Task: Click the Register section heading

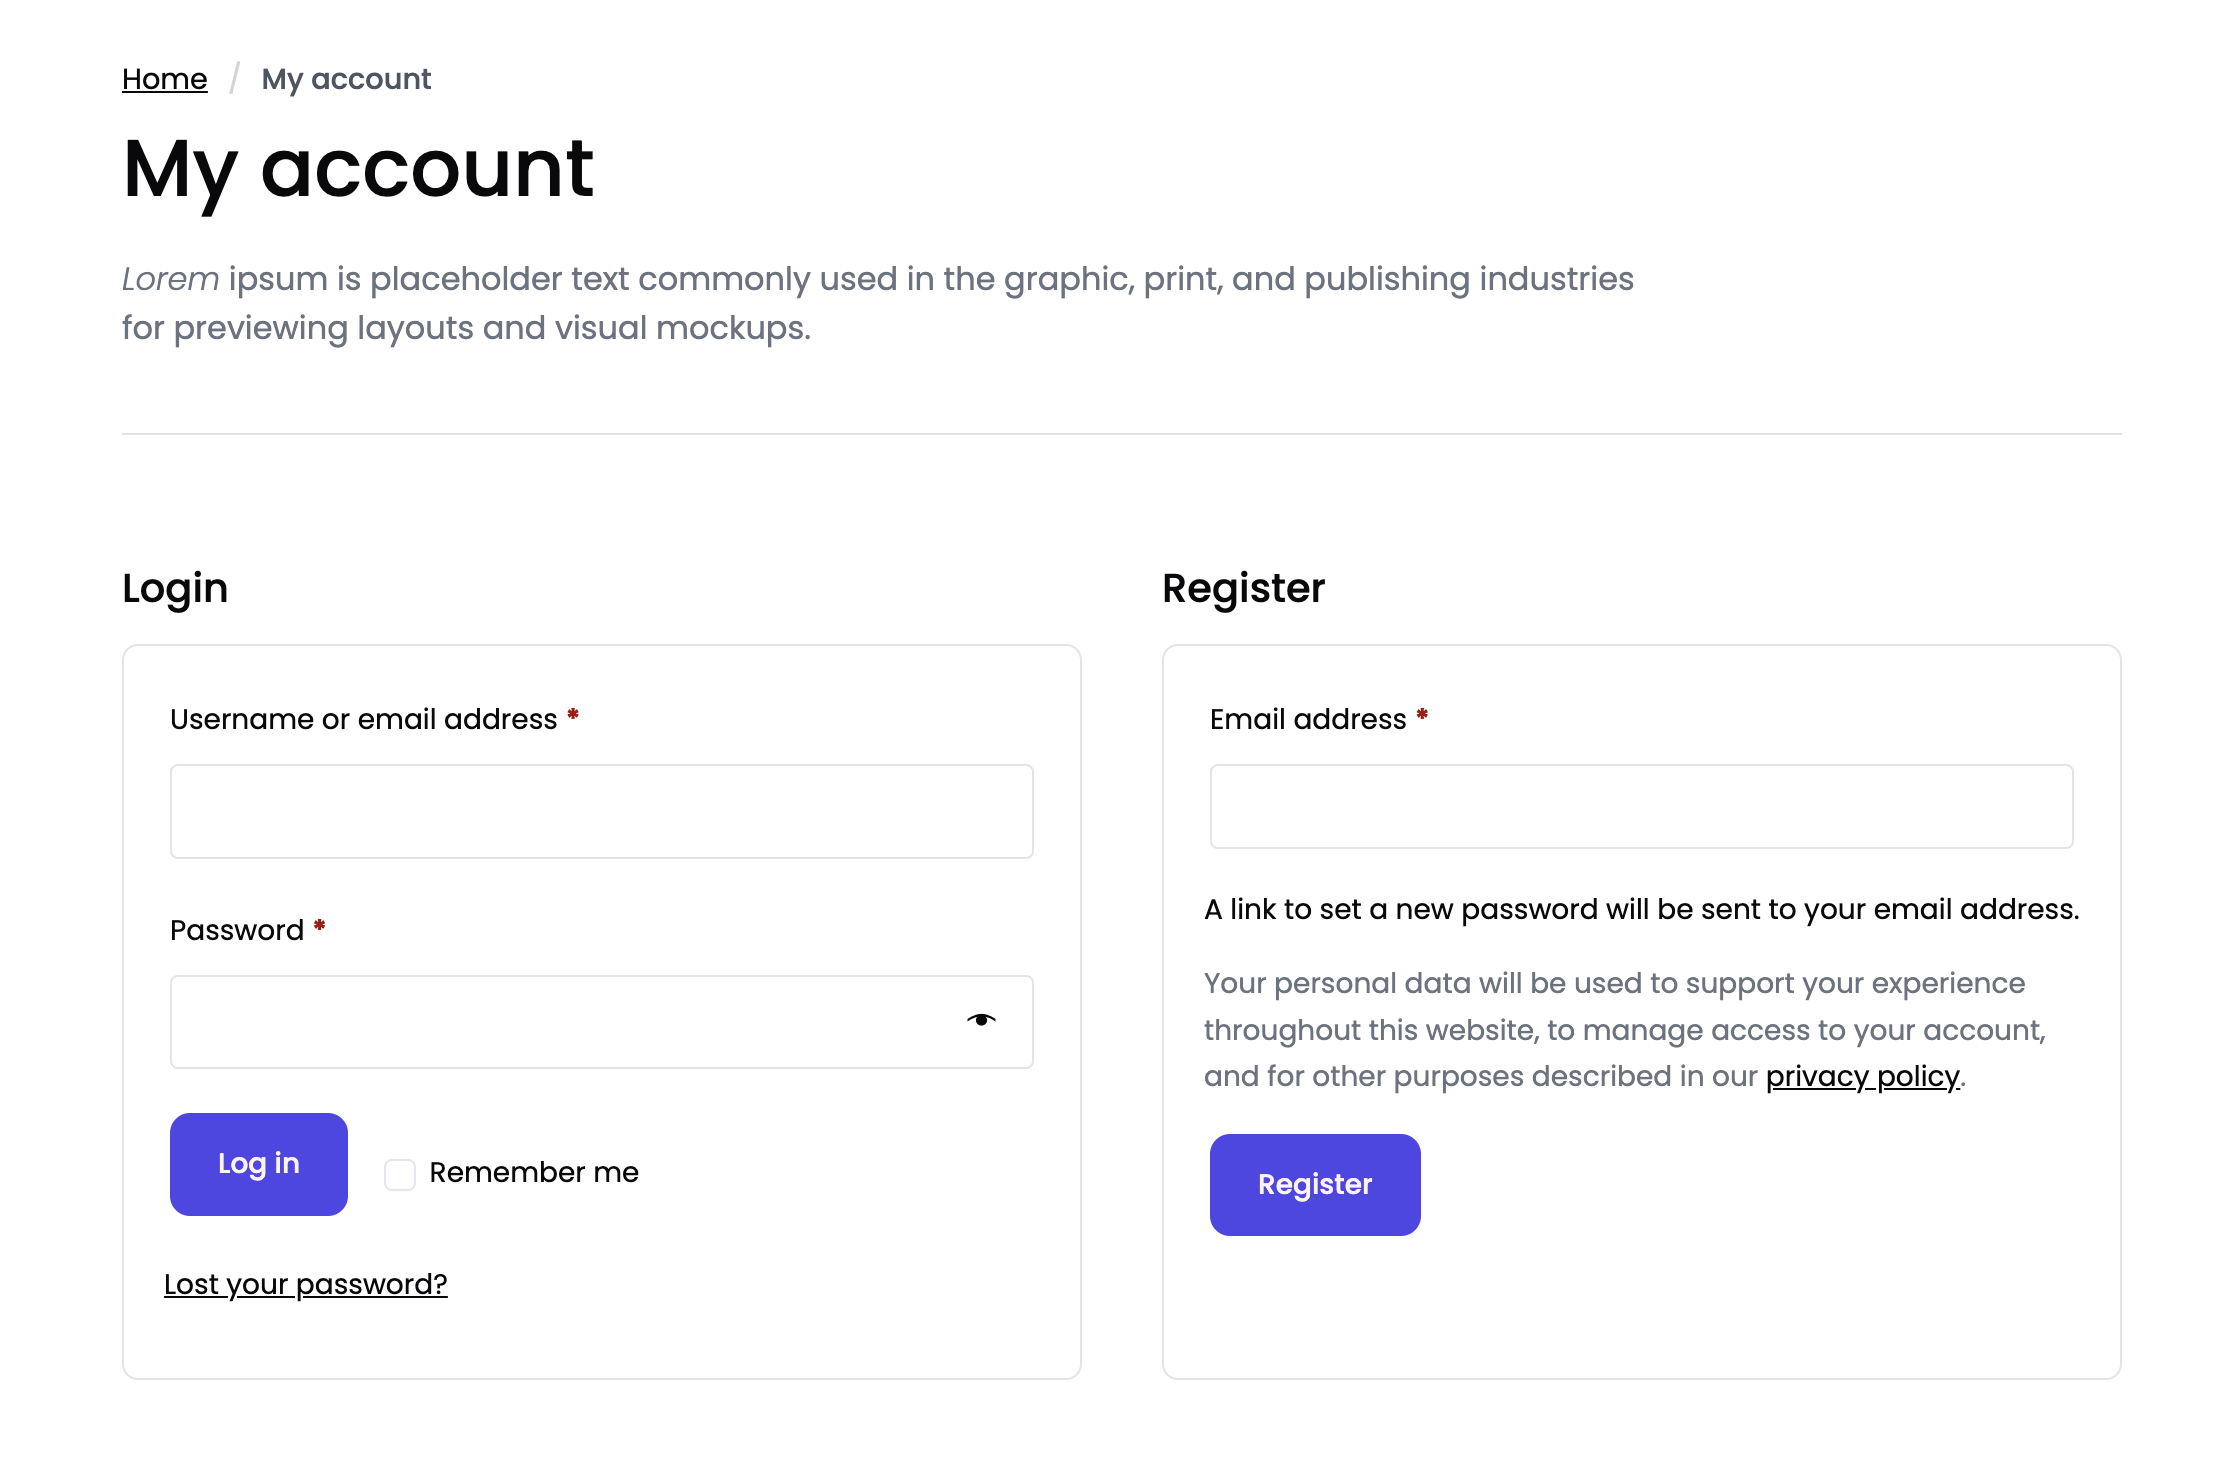Action: click(x=1243, y=588)
